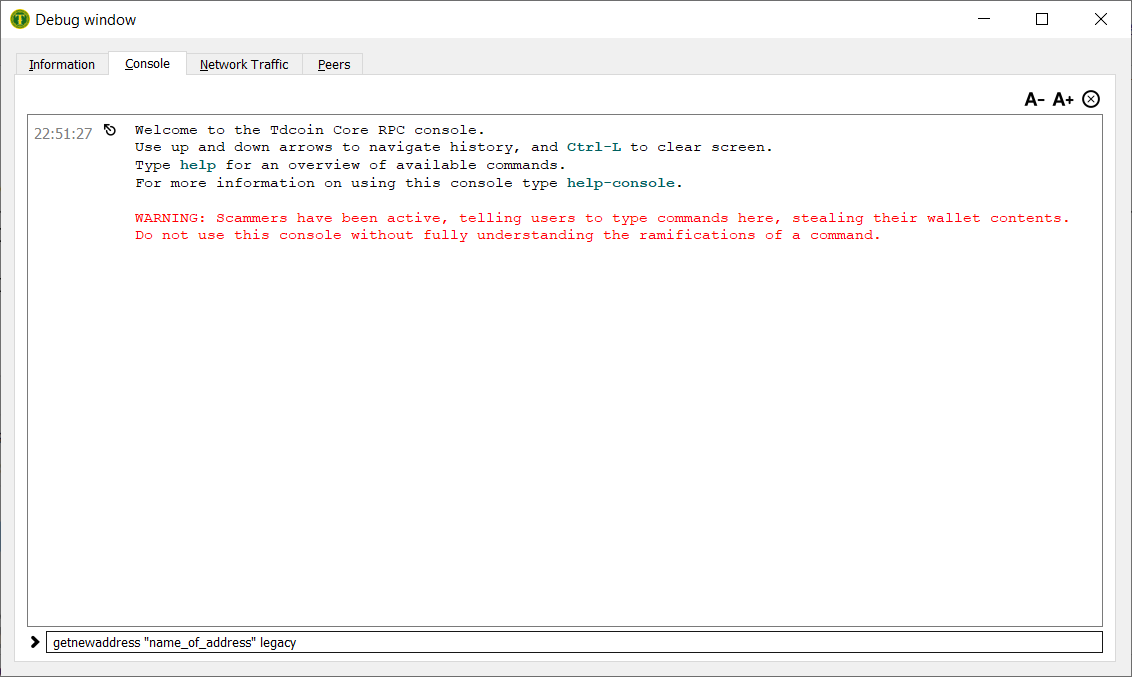Select the Console tab
Viewport: 1132px width, 677px height.
tap(147, 64)
